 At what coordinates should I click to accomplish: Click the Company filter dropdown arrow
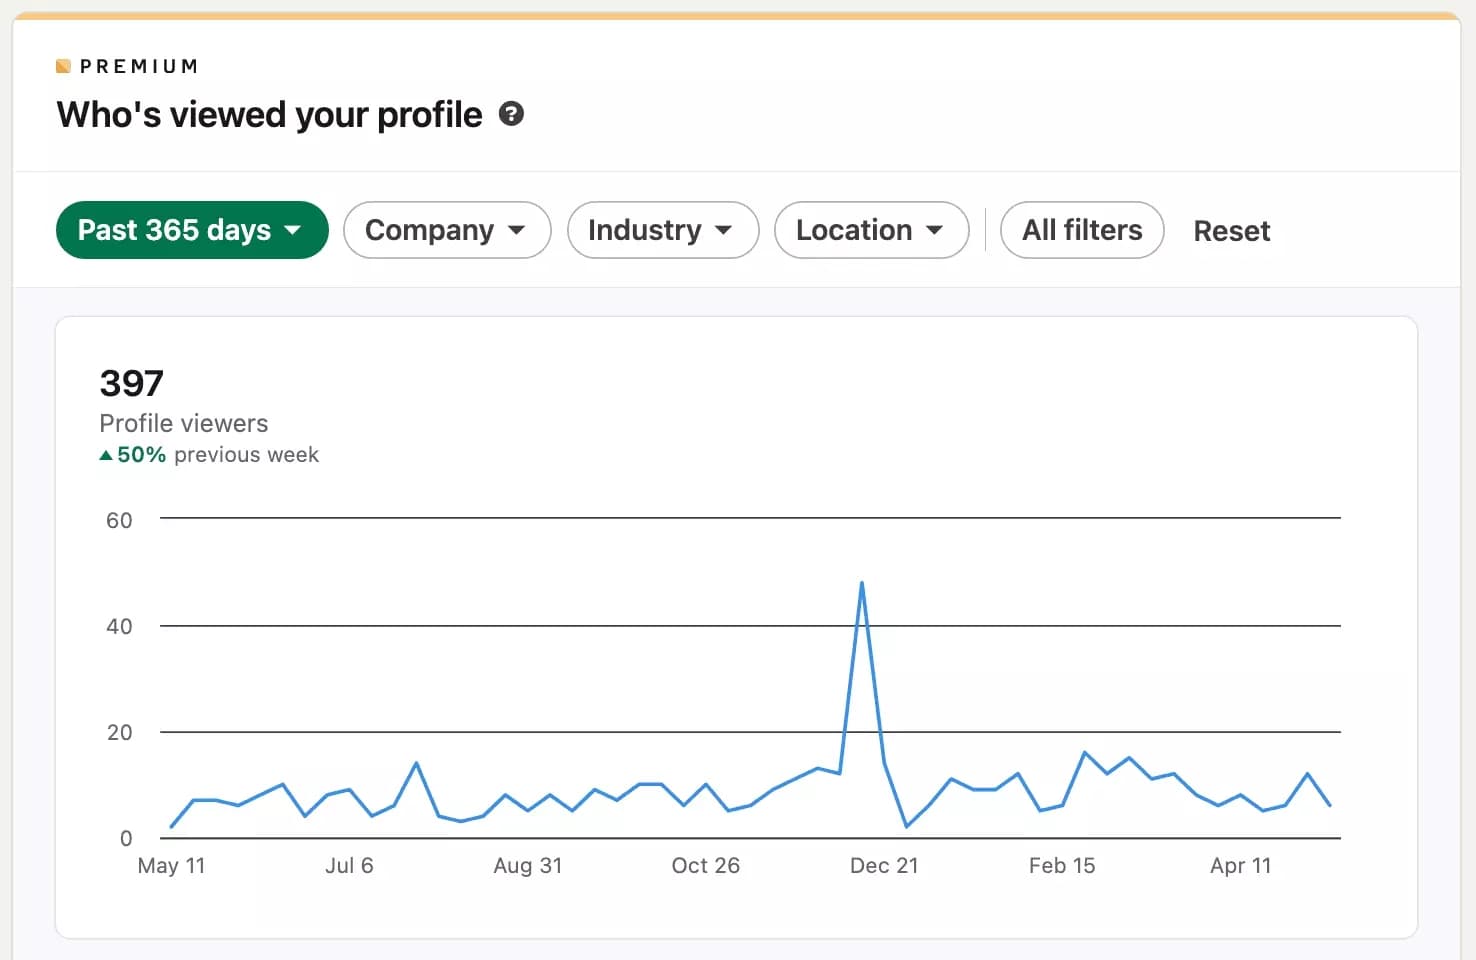pos(518,230)
